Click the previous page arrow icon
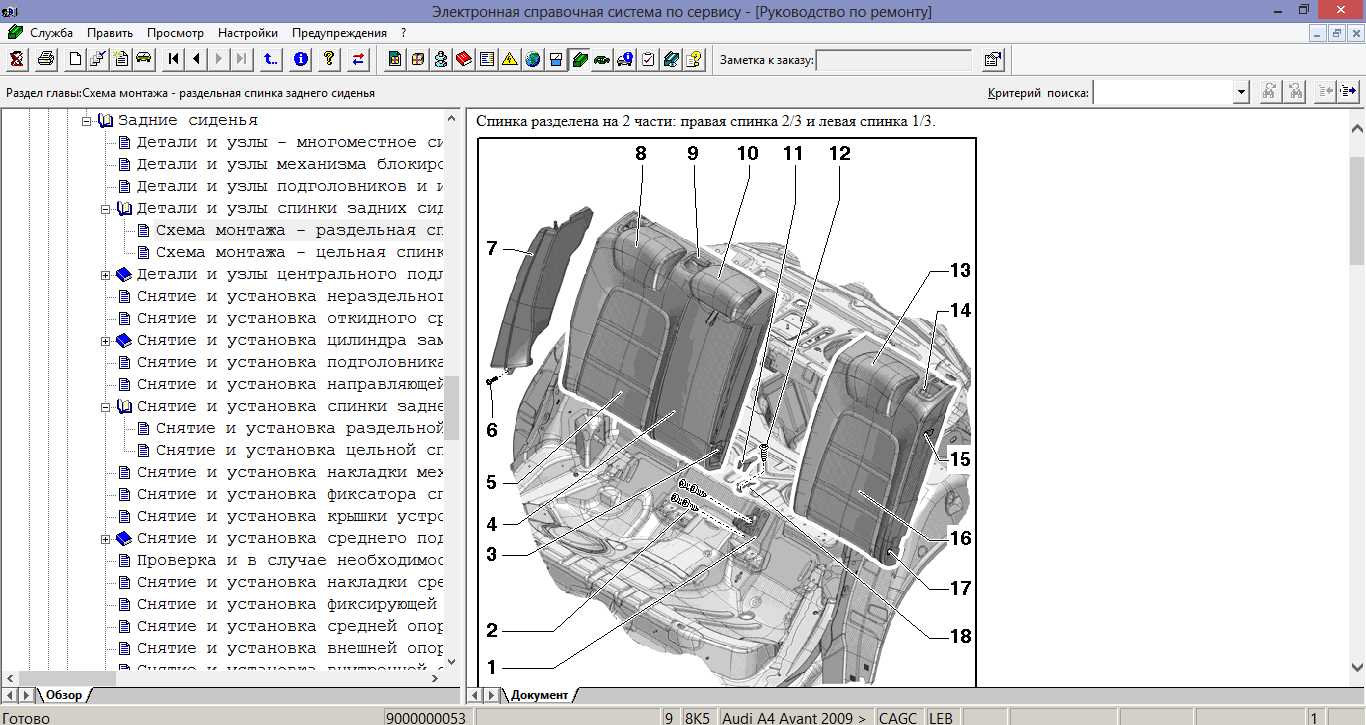Image resolution: width=1366 pixels, height=725 pixels. point(197,59)
